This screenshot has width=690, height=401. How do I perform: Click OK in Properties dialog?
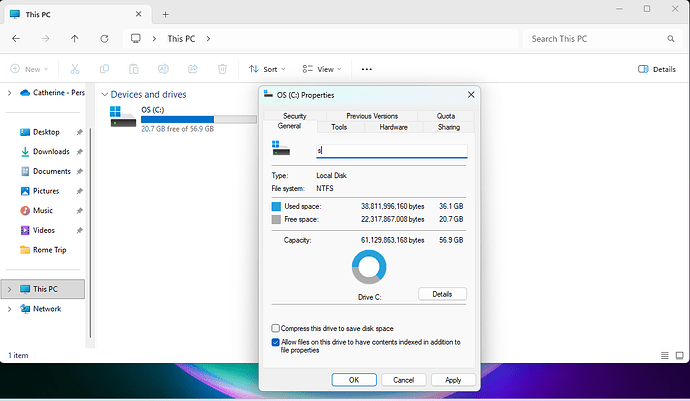click(354, 380)
